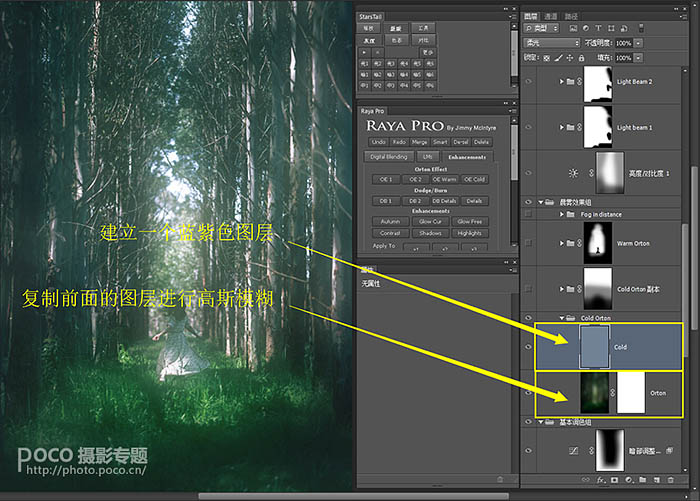Toggle visibility of brightness/contrast 1 layer
The height and width of the screenshot is (501, 700).
pos(529,173)
